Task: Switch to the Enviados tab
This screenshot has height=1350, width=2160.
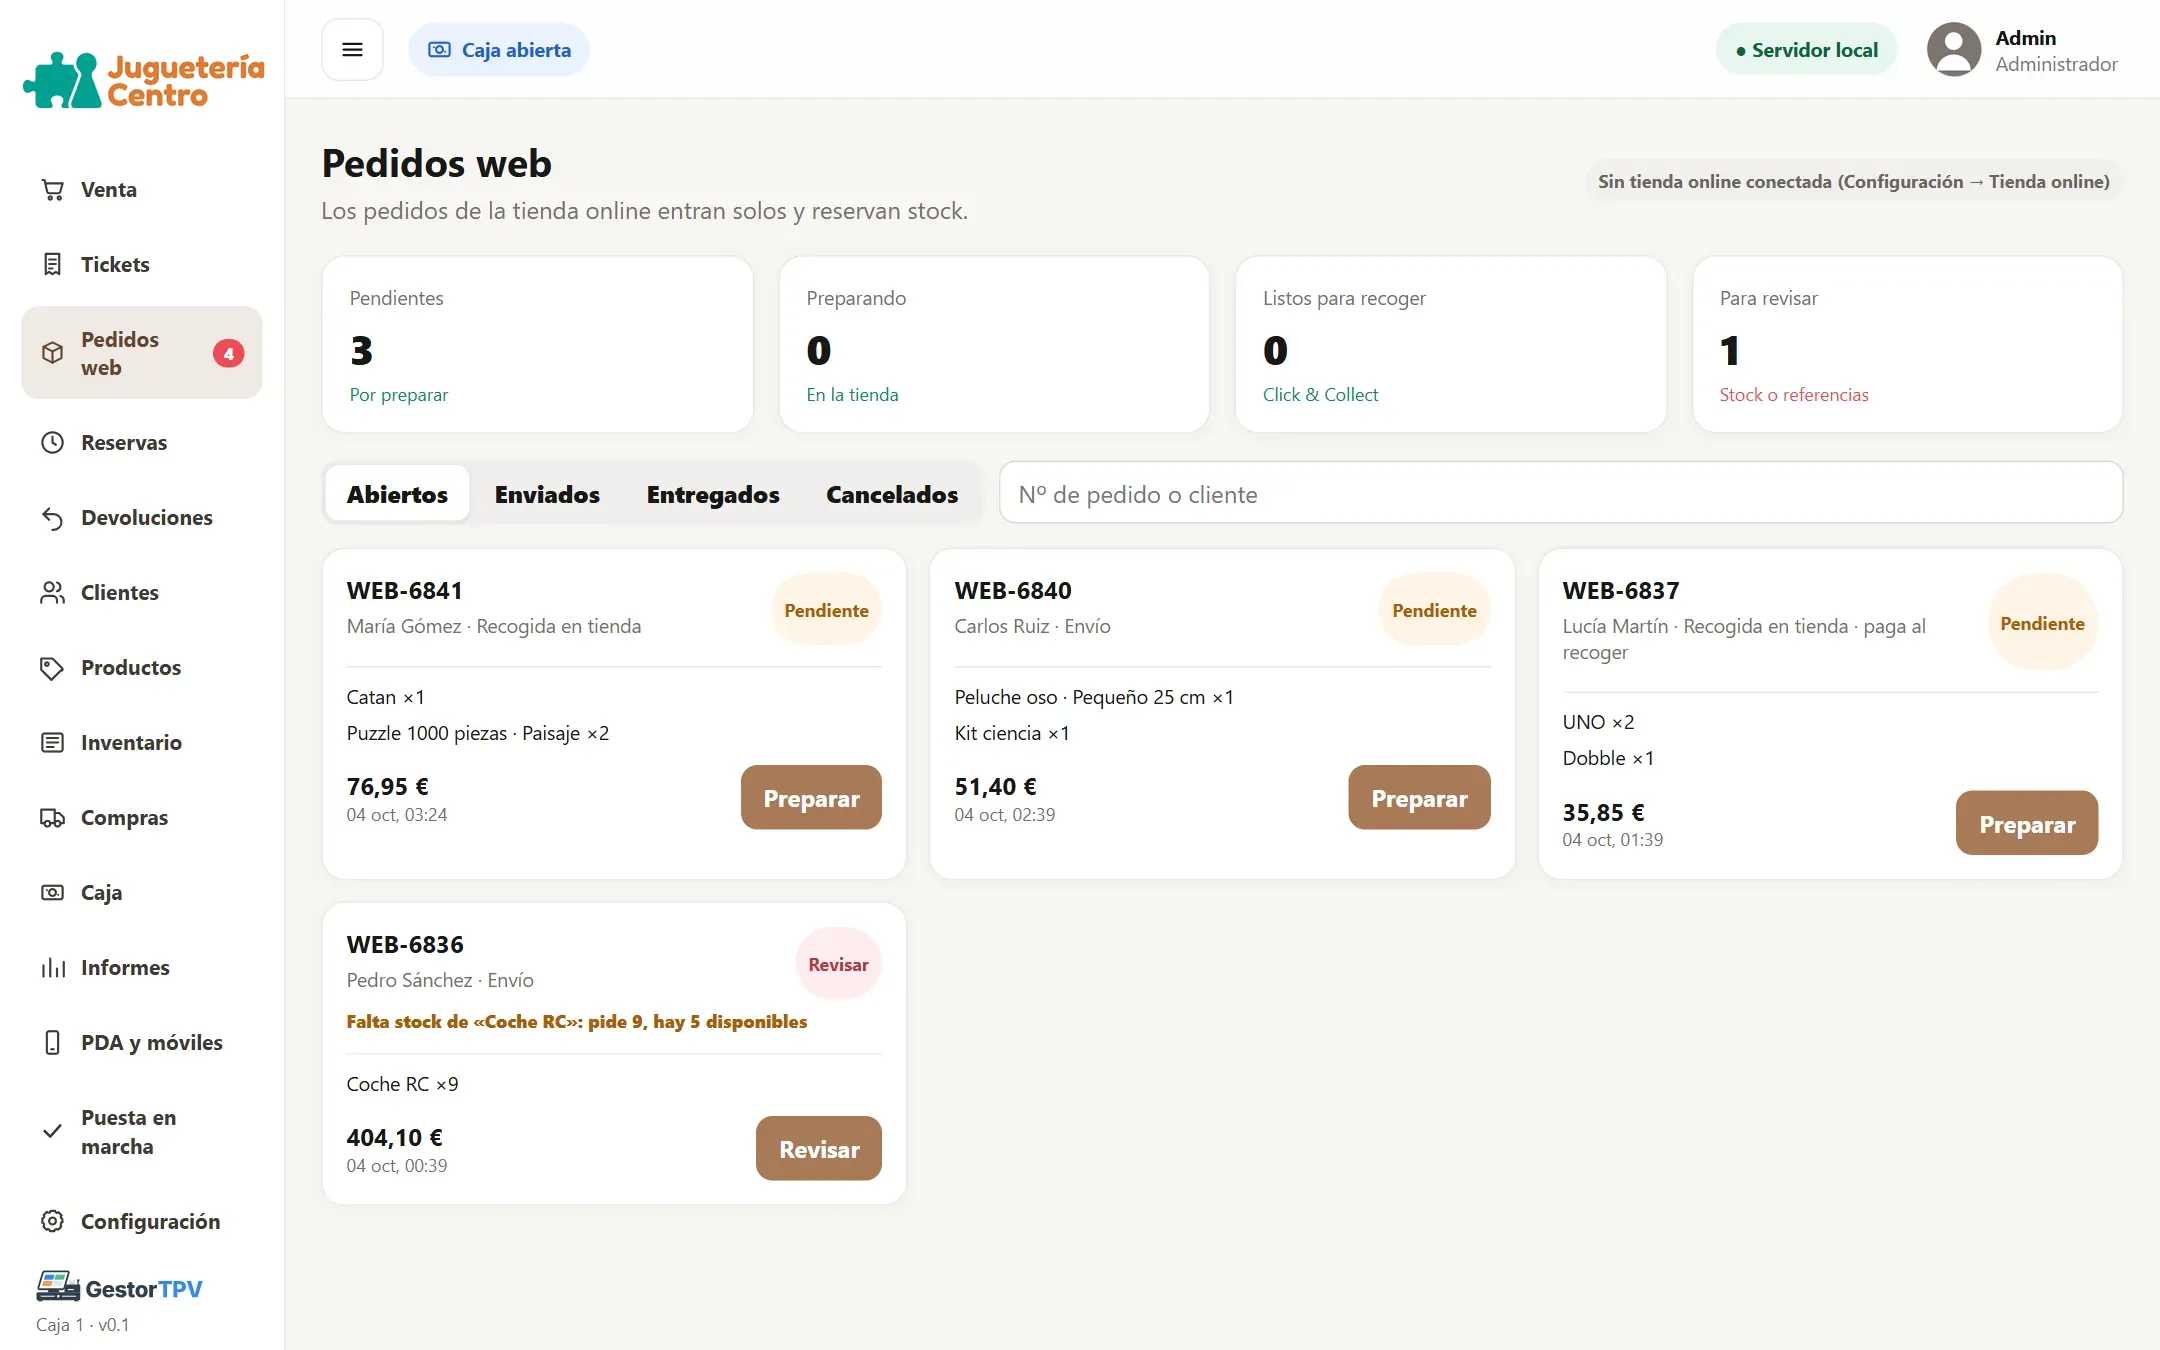Action: tap(547, 494)
